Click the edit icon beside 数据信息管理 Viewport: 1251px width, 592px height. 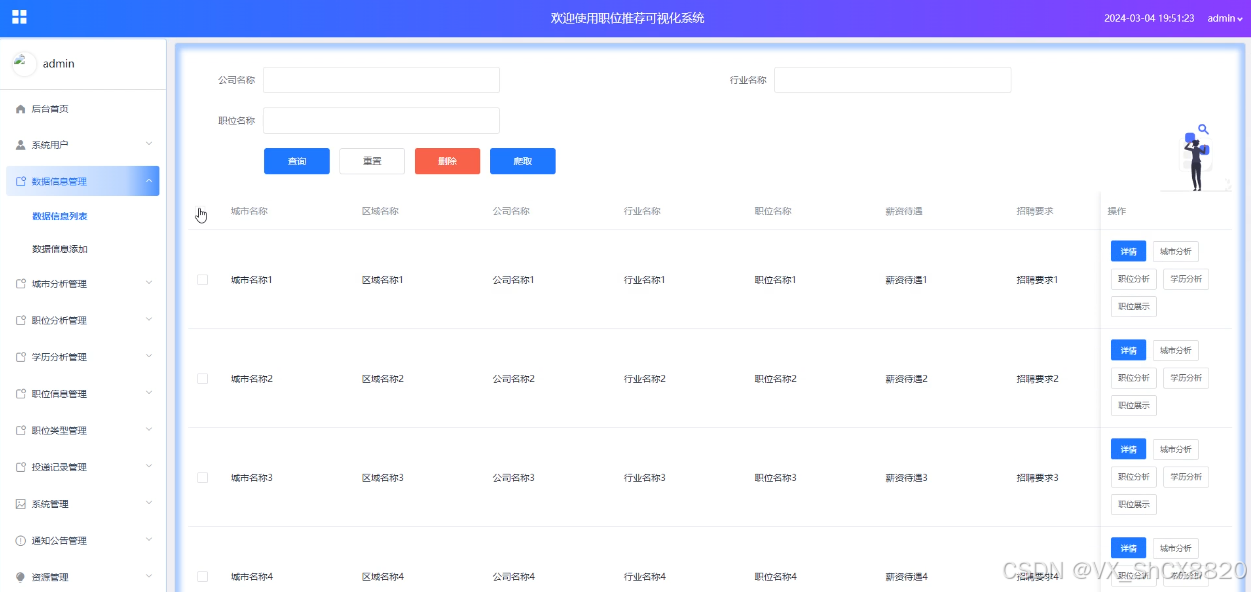point(21,181)
